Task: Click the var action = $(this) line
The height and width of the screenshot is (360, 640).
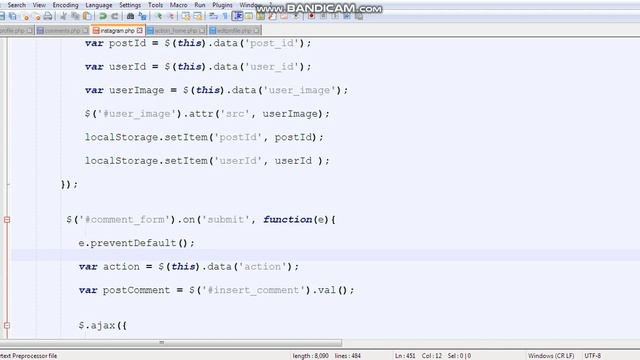Action: click(189, 267)
